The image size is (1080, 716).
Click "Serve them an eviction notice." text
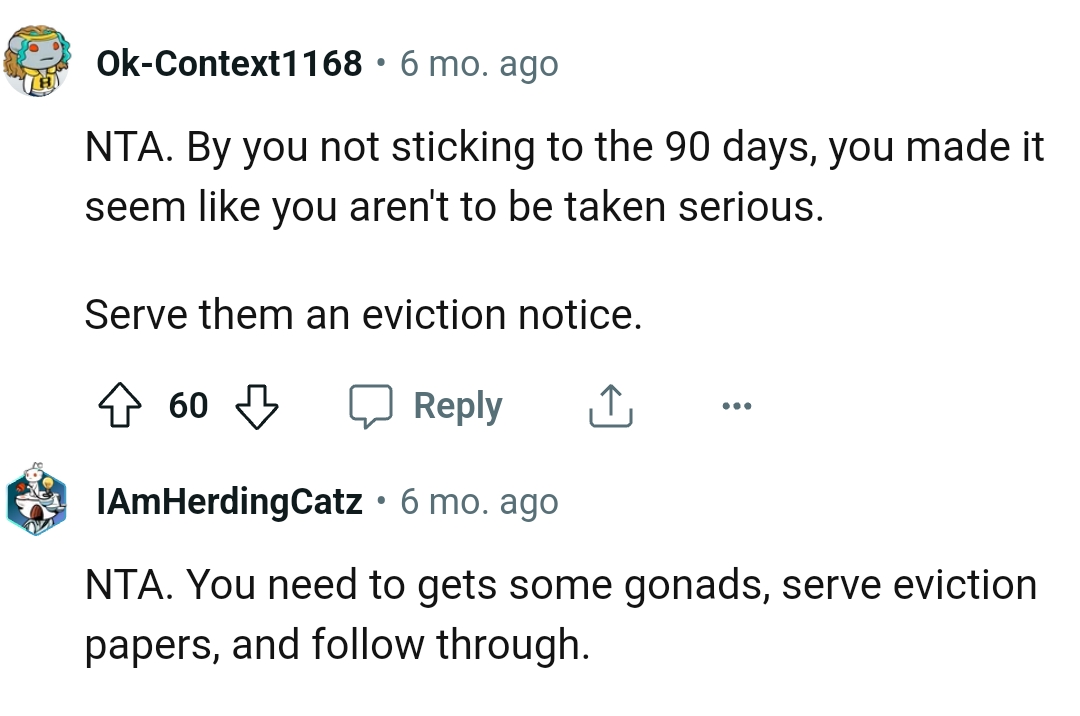coord(361,316)
